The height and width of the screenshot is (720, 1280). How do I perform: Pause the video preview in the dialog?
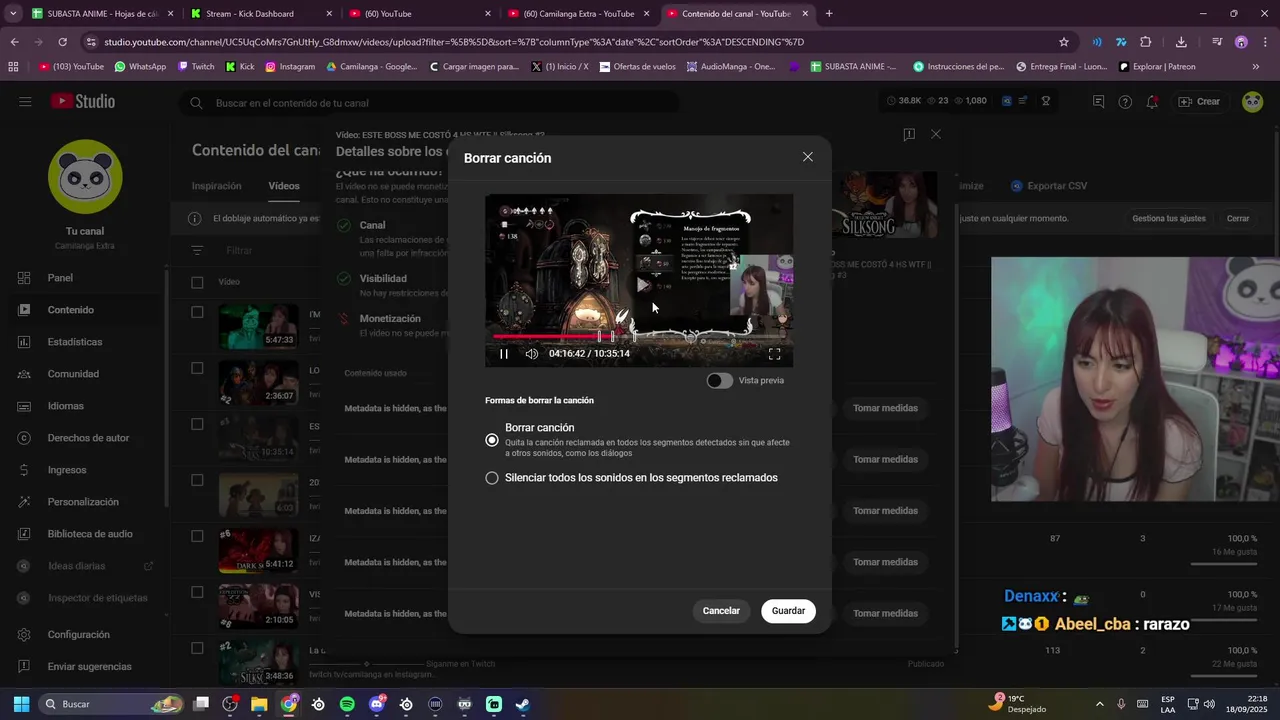click(x=504, y=353)
